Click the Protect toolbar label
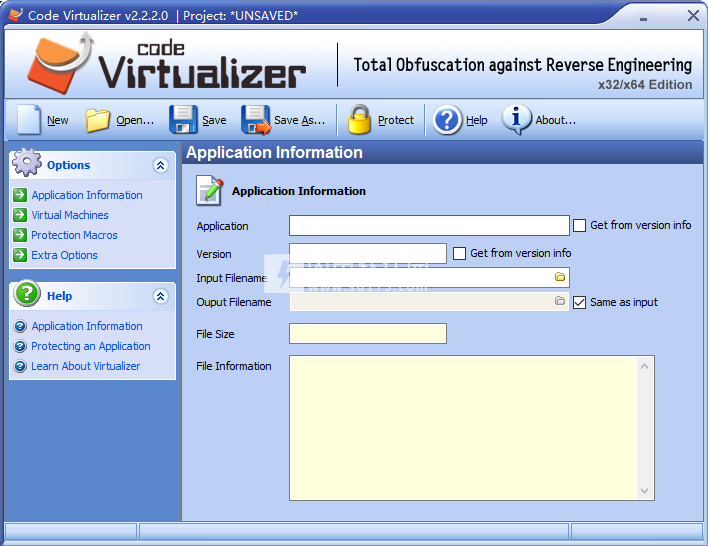The image size is (708, 546). click(396, 121)
